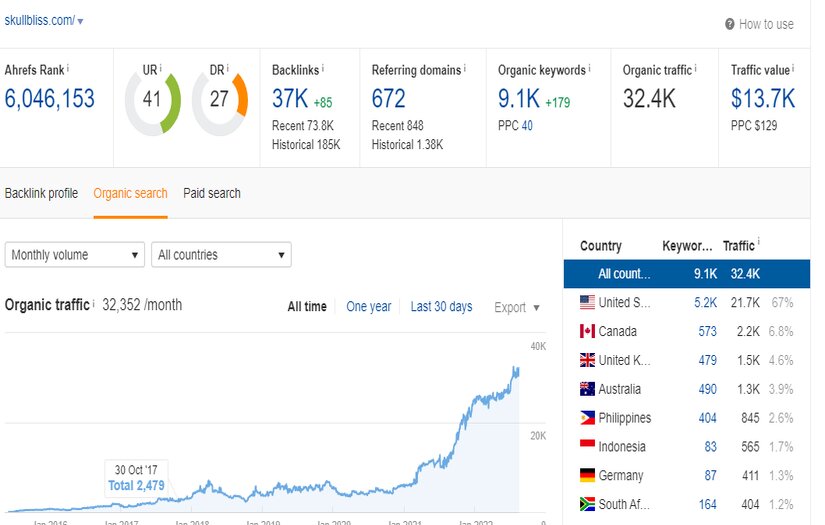Click info icon beside Organic keywords
825x525 pixels.
589,68
